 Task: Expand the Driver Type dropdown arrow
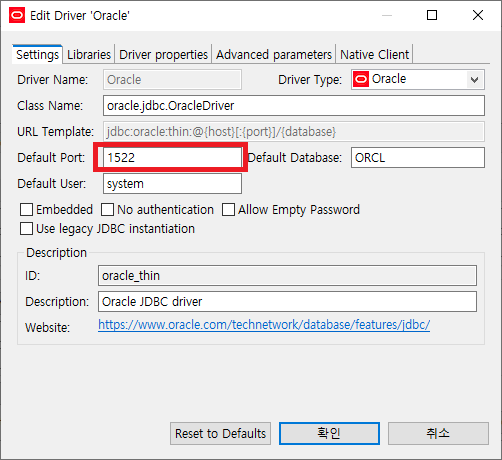474,80
